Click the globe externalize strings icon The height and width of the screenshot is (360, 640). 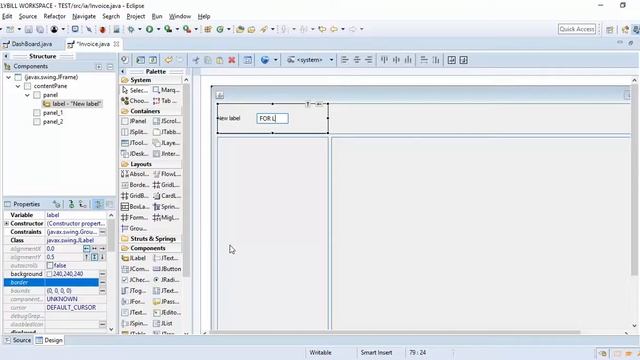265,60
